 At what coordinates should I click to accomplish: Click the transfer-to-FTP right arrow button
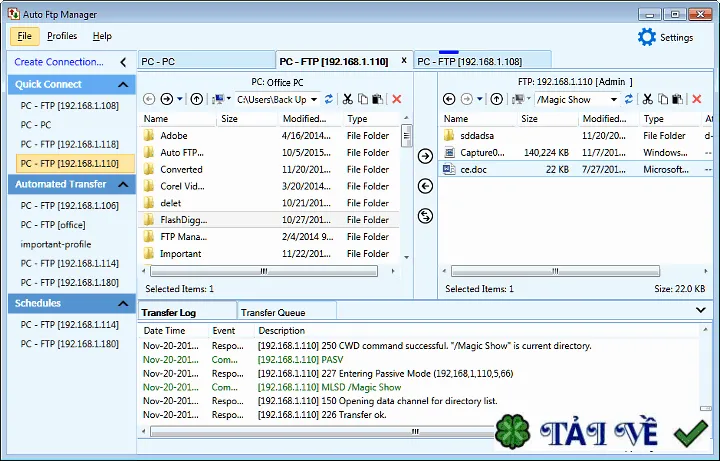point(425,156)
